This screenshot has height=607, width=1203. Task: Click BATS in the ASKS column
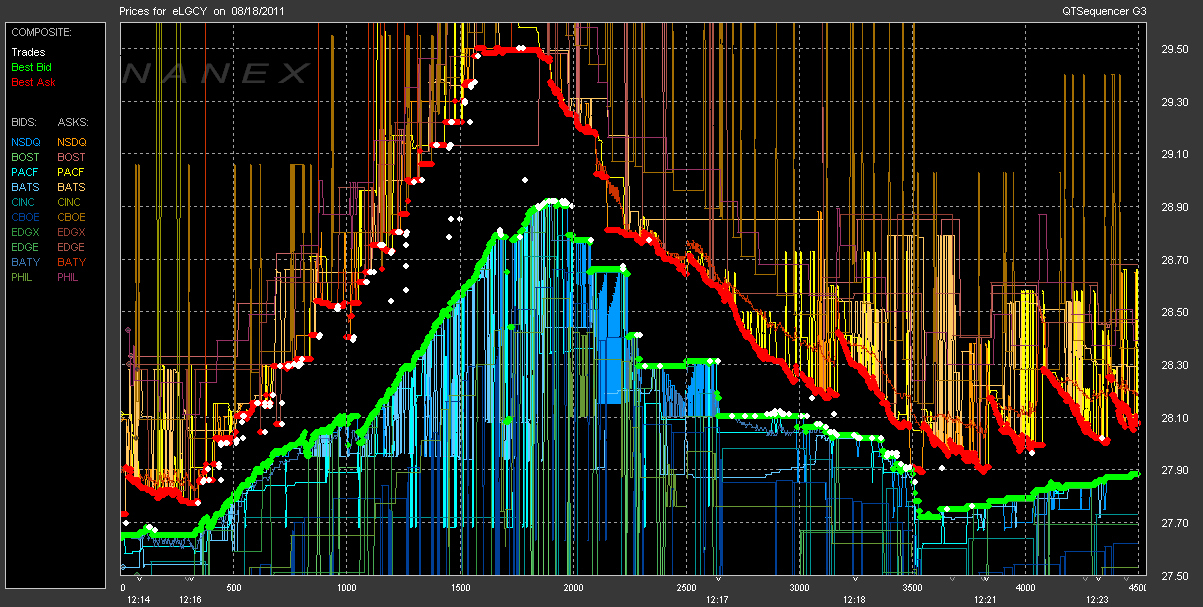point(72,187)
